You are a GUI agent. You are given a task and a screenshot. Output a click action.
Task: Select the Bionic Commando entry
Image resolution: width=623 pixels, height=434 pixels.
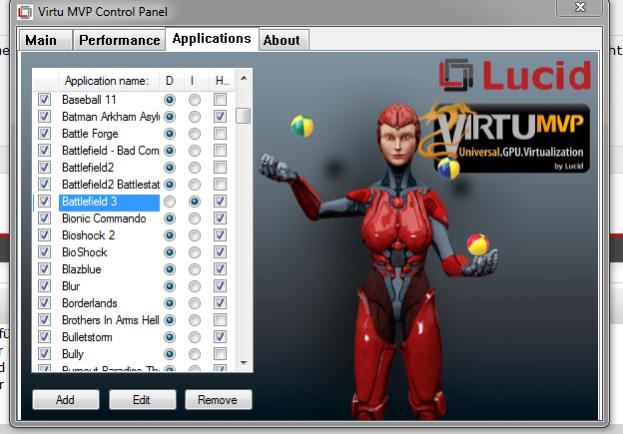pyautogui.click(x=104, y=218)
